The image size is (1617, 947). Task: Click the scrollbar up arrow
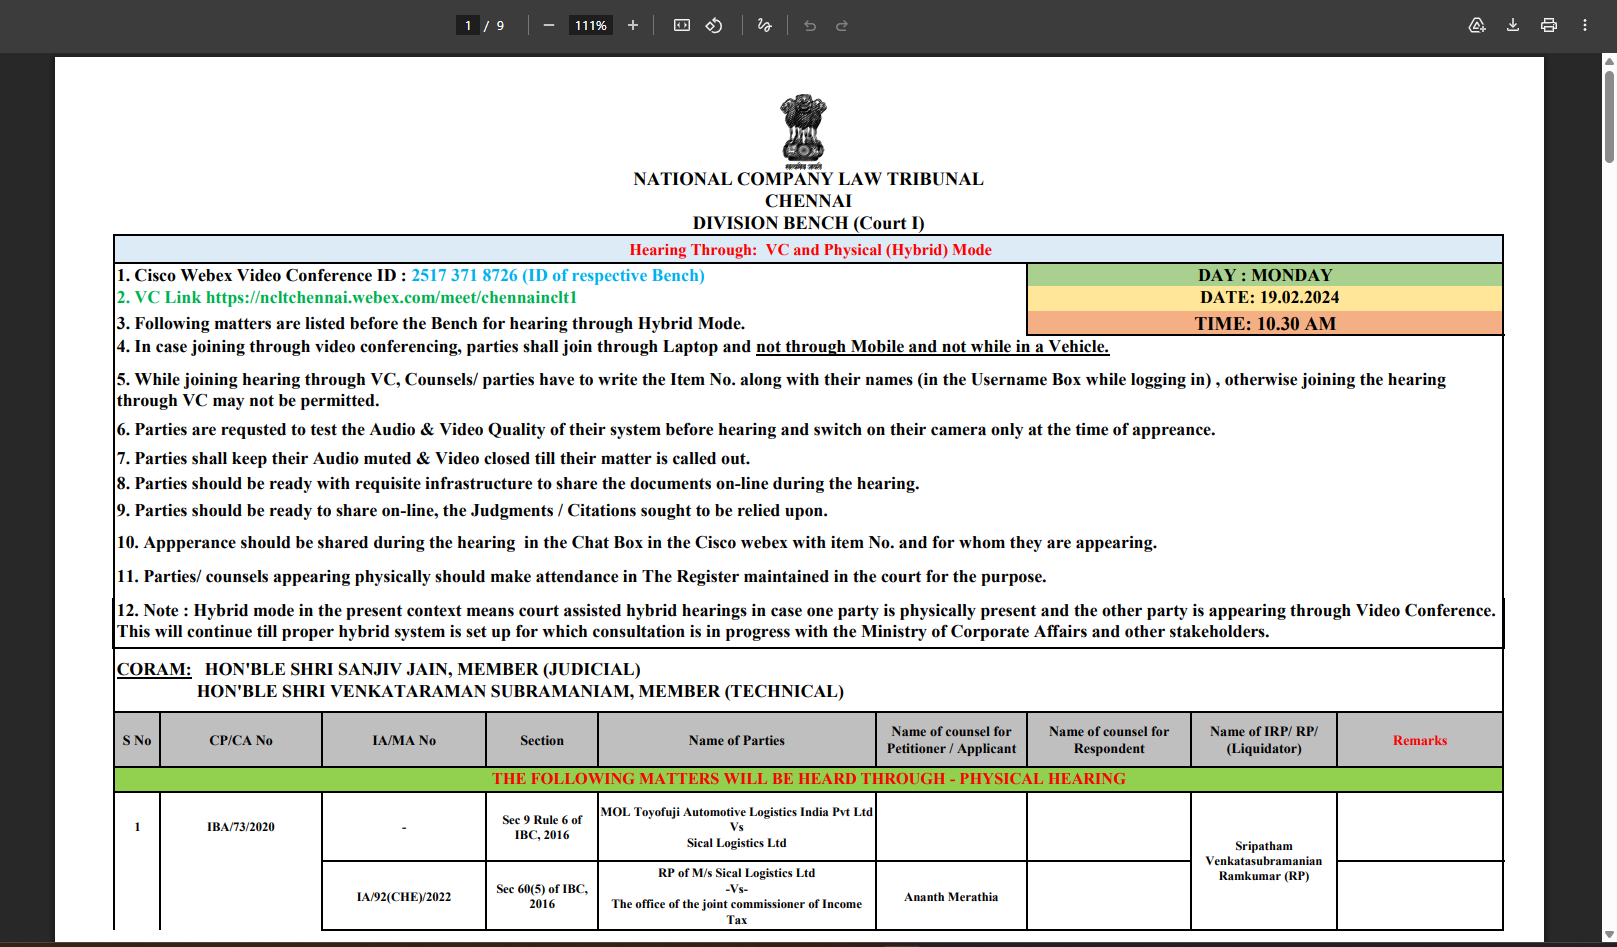coord(1609,61)
